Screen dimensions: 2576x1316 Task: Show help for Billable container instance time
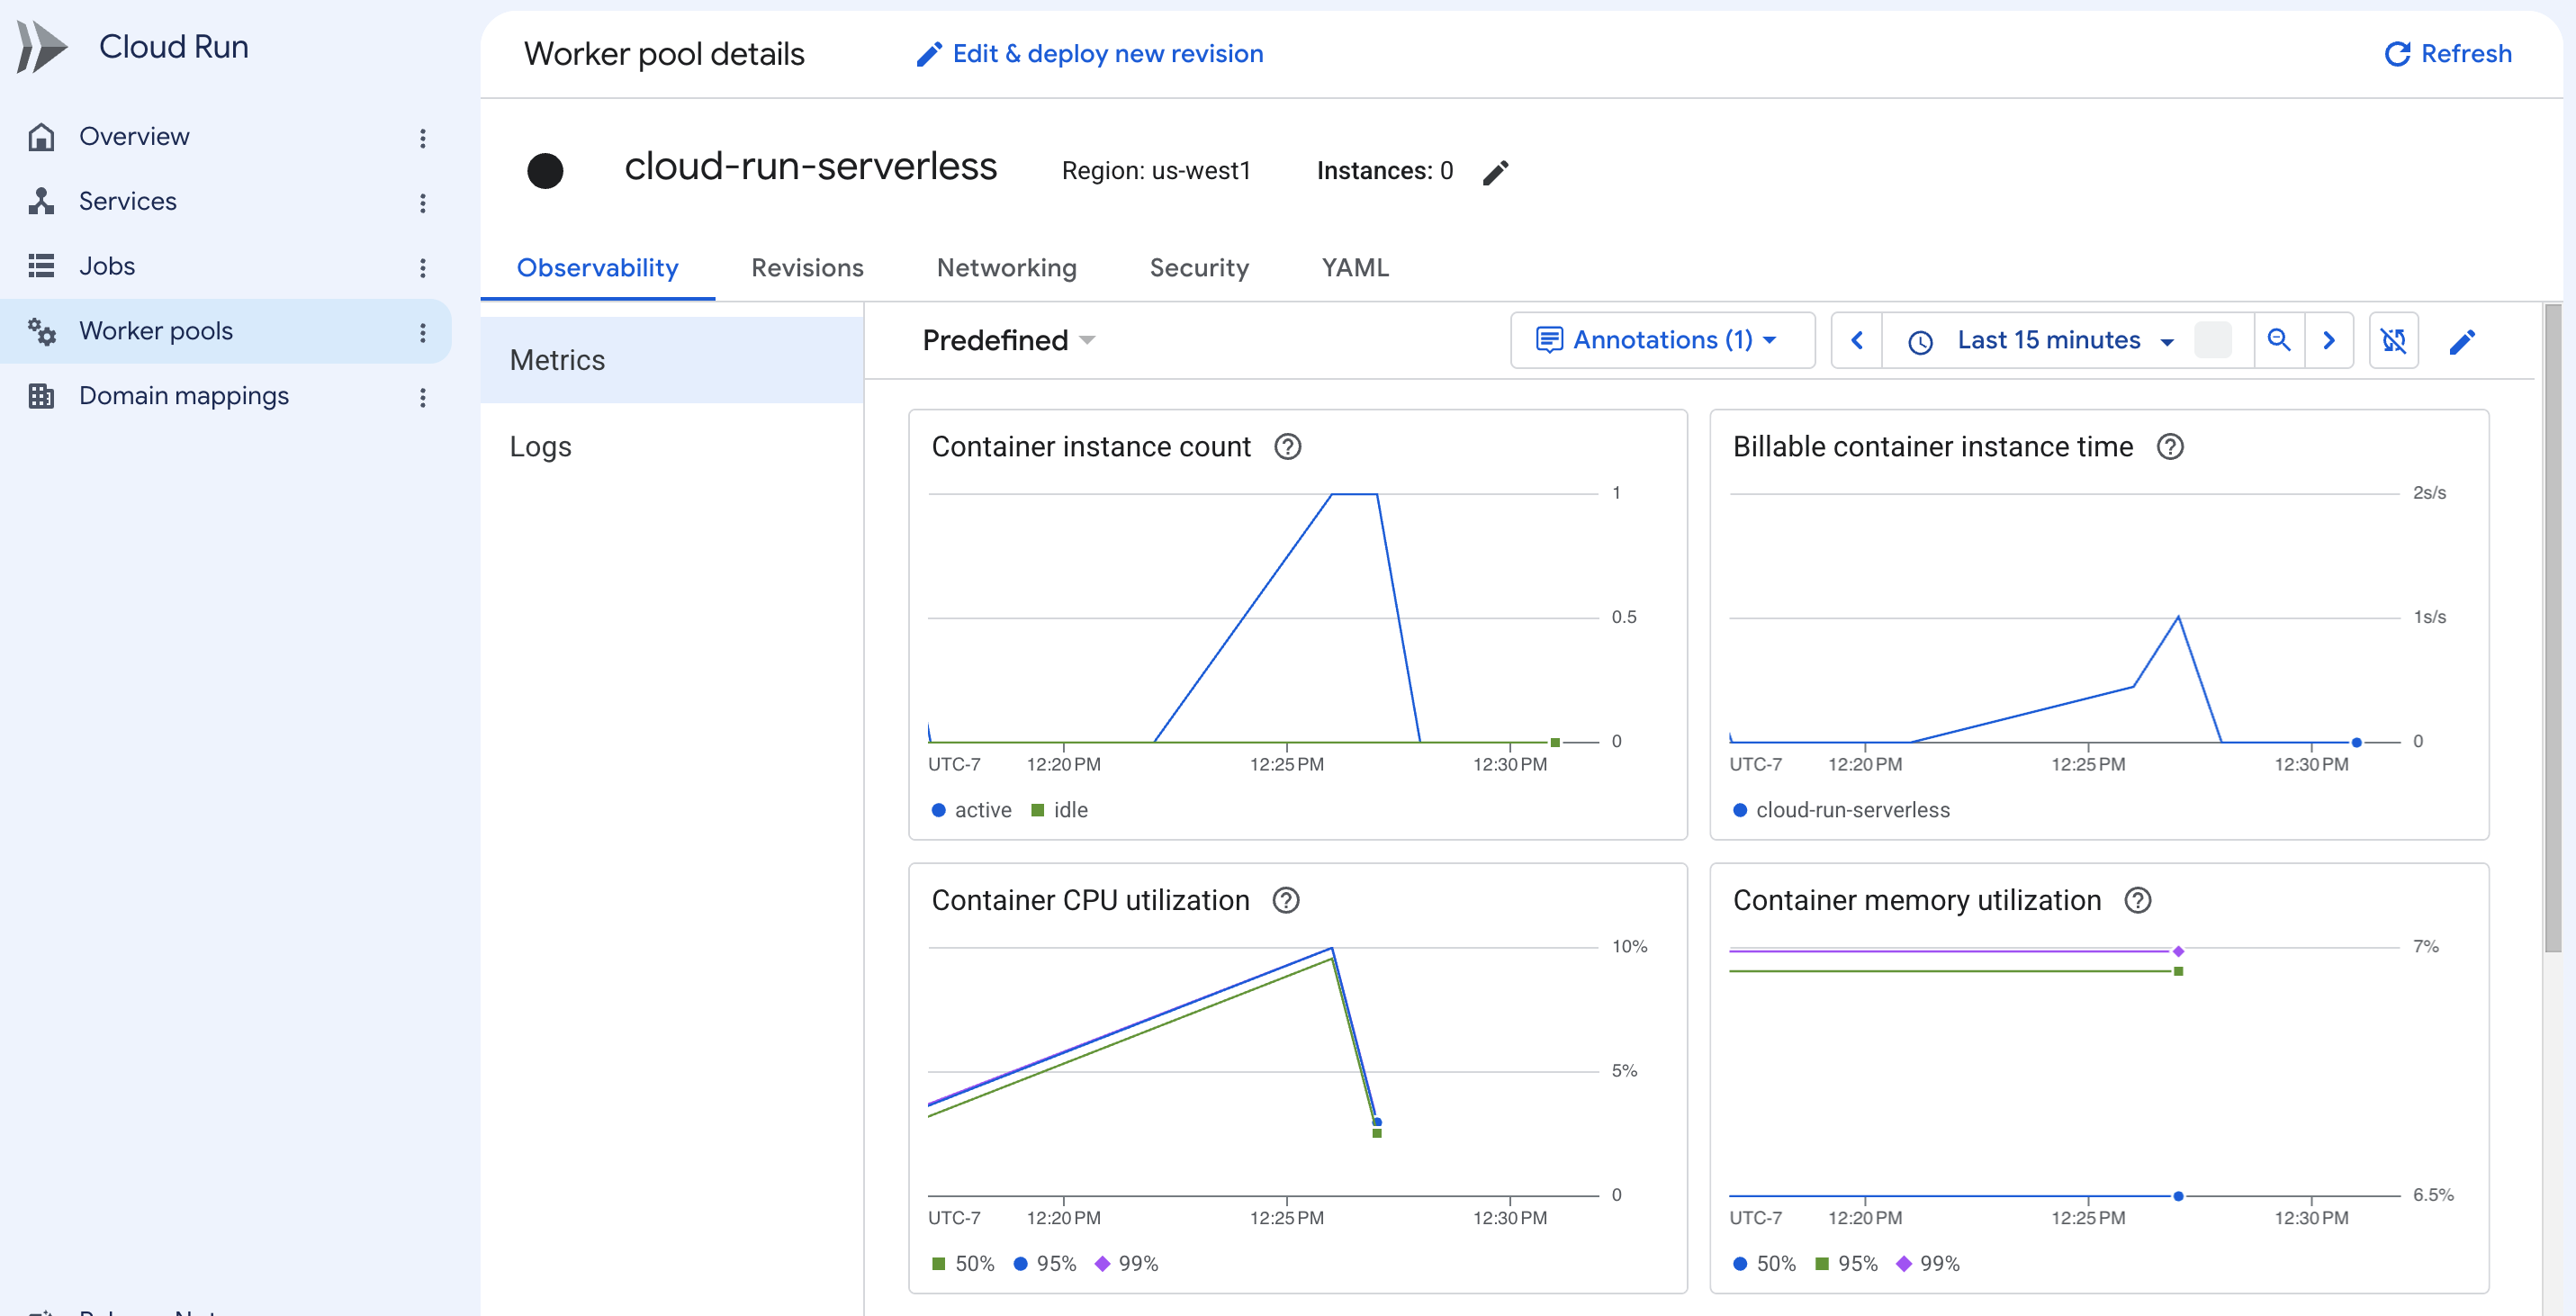point(2170,447)
